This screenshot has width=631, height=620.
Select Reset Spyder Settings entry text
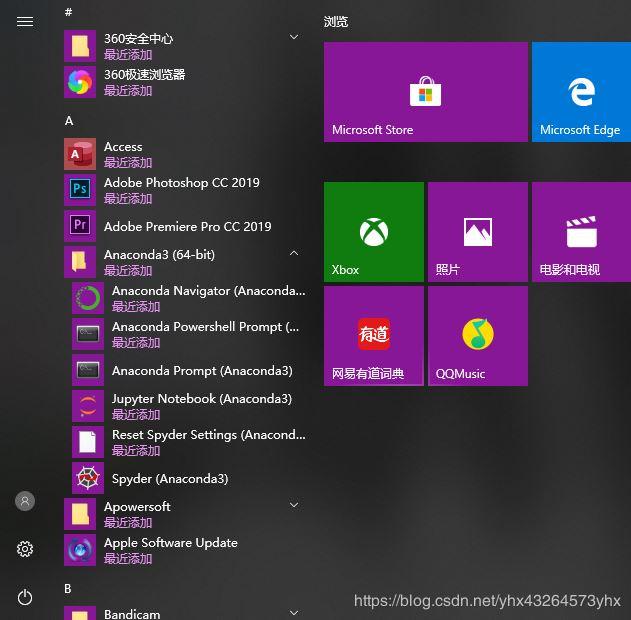click(209, 435)
